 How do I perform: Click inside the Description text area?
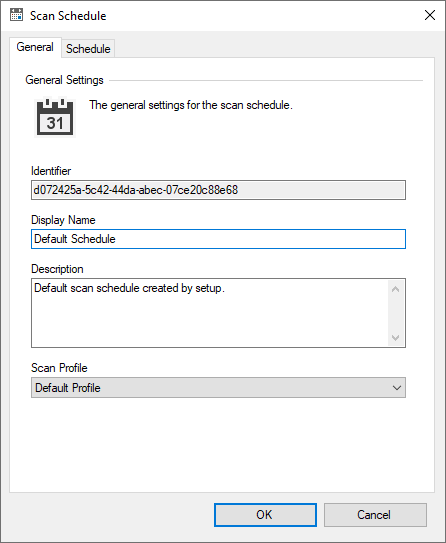(x=210, y=313)
